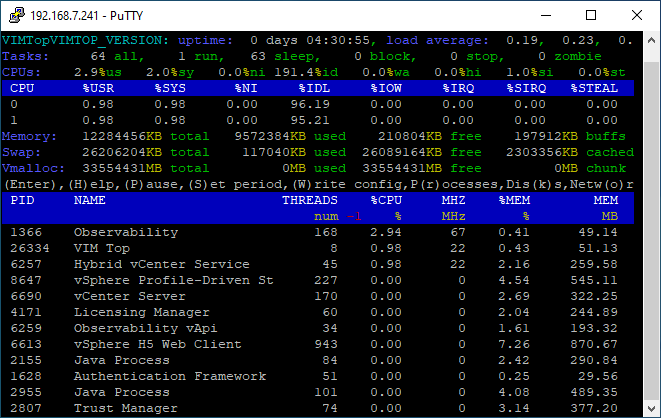
Task: Click the Tasks label
Action: [x=26, y=56]
